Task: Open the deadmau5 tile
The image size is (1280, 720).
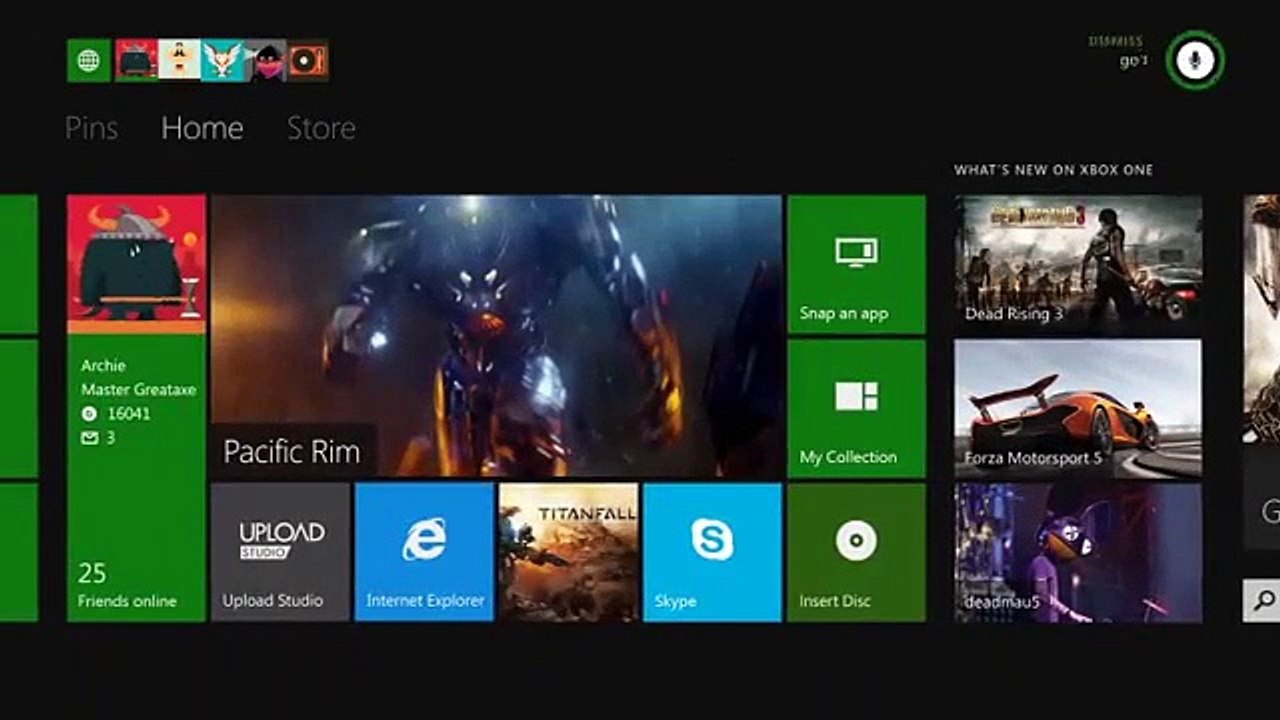Action: point(1078,552)
